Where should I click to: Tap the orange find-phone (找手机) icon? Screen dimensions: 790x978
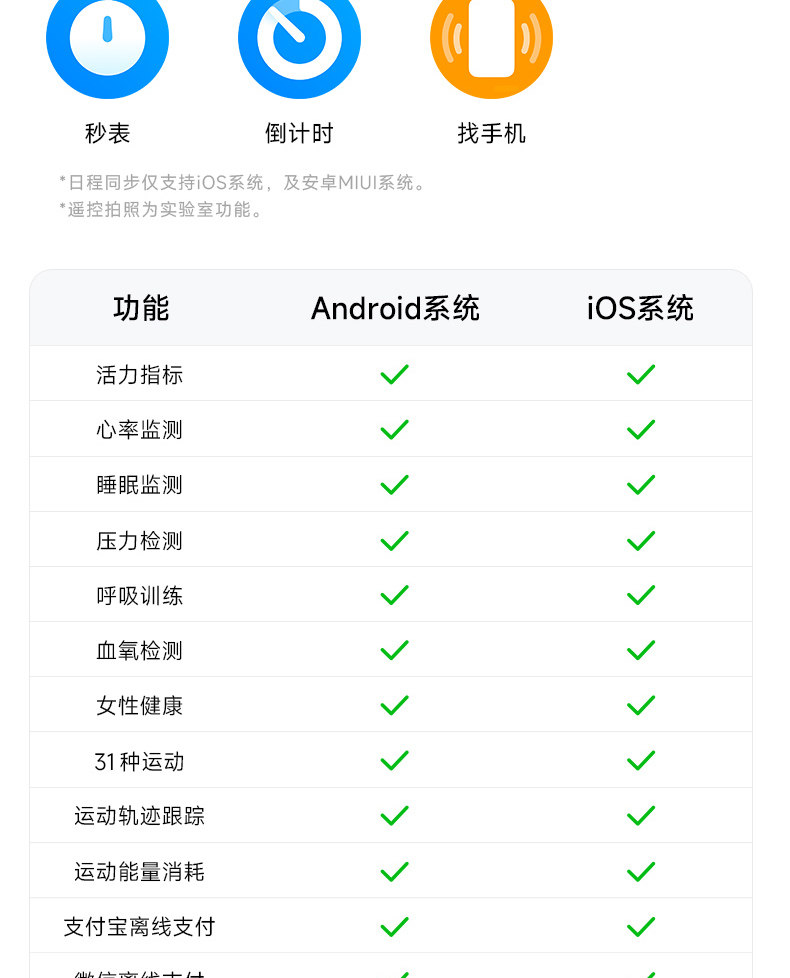tap(491, 40)
